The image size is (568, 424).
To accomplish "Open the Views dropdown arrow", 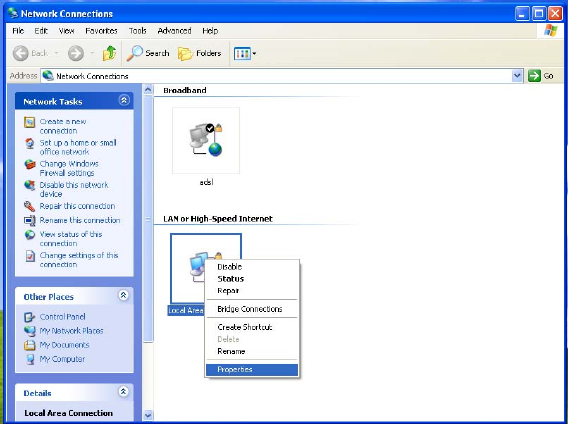I will tap(254, 54).
